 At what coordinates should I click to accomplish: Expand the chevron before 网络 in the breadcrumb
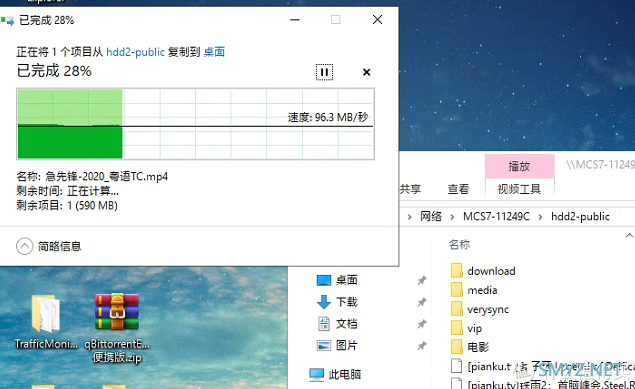pos(409,217)
